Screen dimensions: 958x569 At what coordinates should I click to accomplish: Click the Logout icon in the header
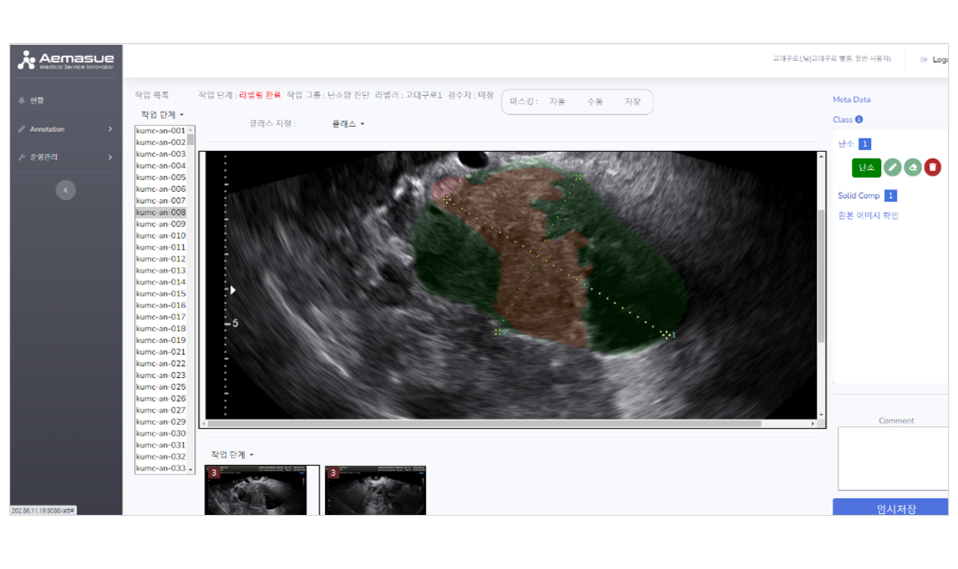click(x=924, y=59)
